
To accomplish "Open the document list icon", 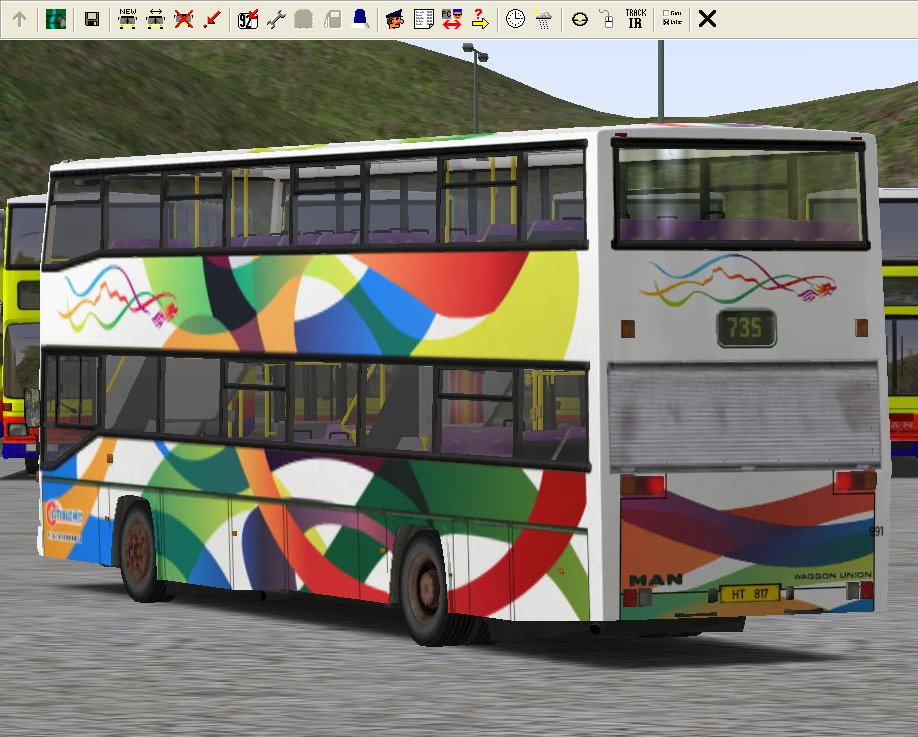I will point(424,19).
